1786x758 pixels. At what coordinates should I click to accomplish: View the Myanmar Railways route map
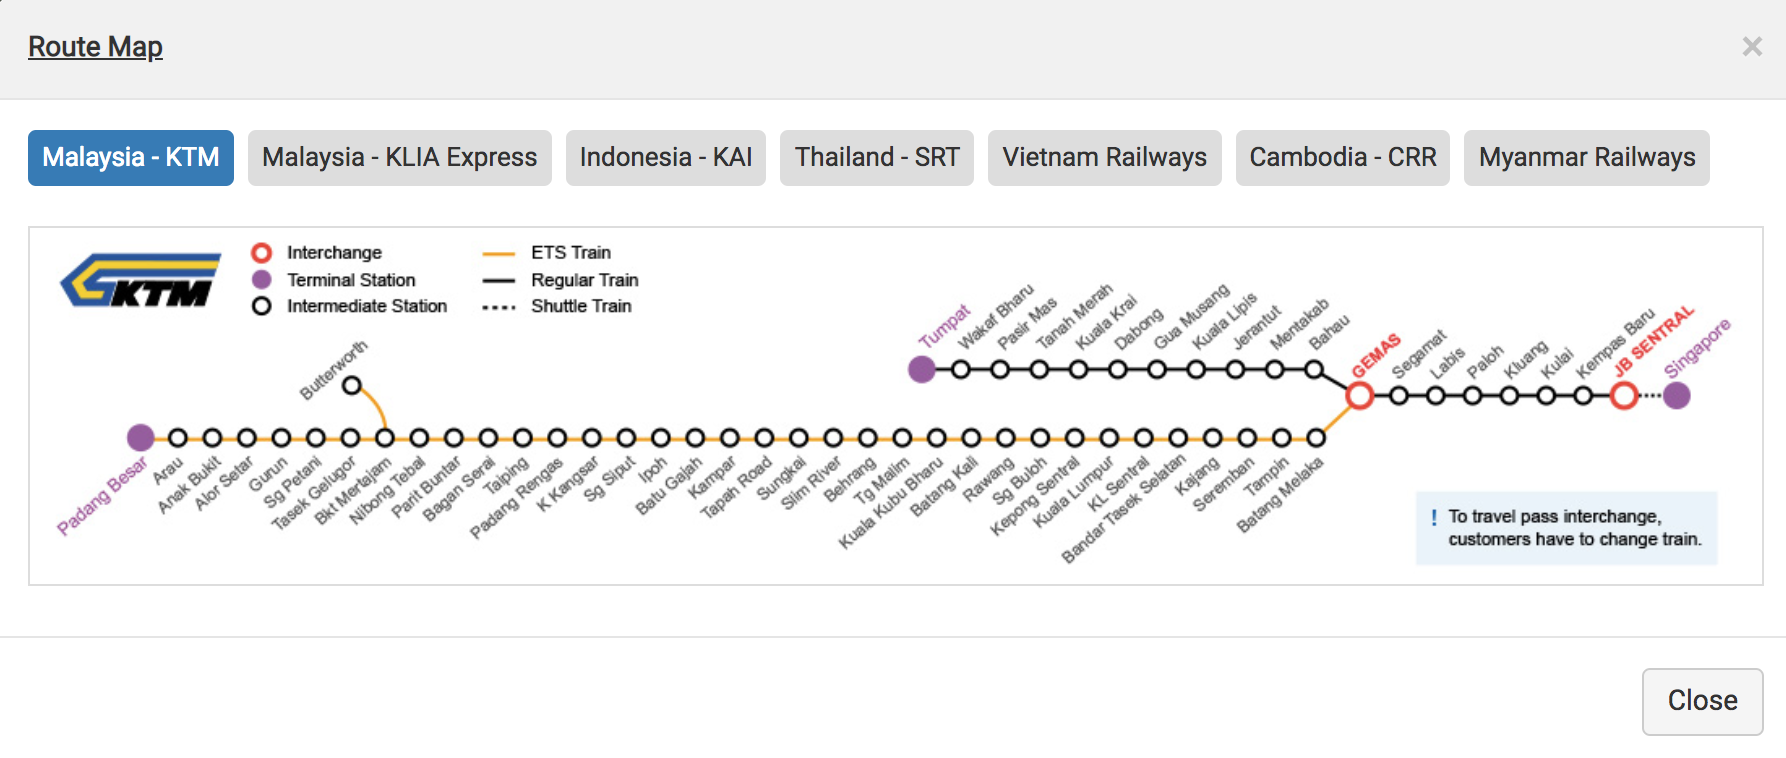[x=1586, y=158]
